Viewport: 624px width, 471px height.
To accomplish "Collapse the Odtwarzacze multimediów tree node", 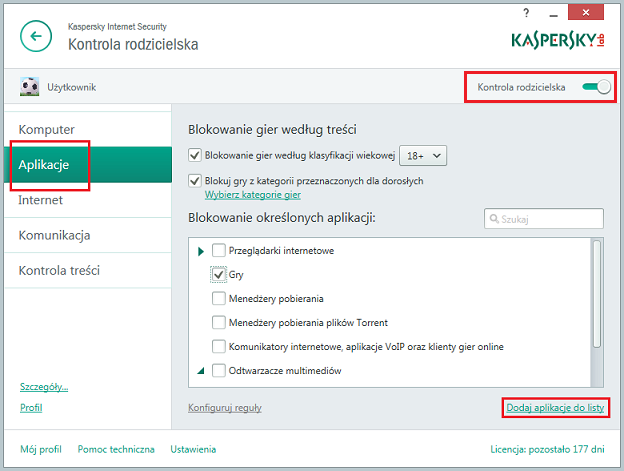I will [x=201, y=371].
